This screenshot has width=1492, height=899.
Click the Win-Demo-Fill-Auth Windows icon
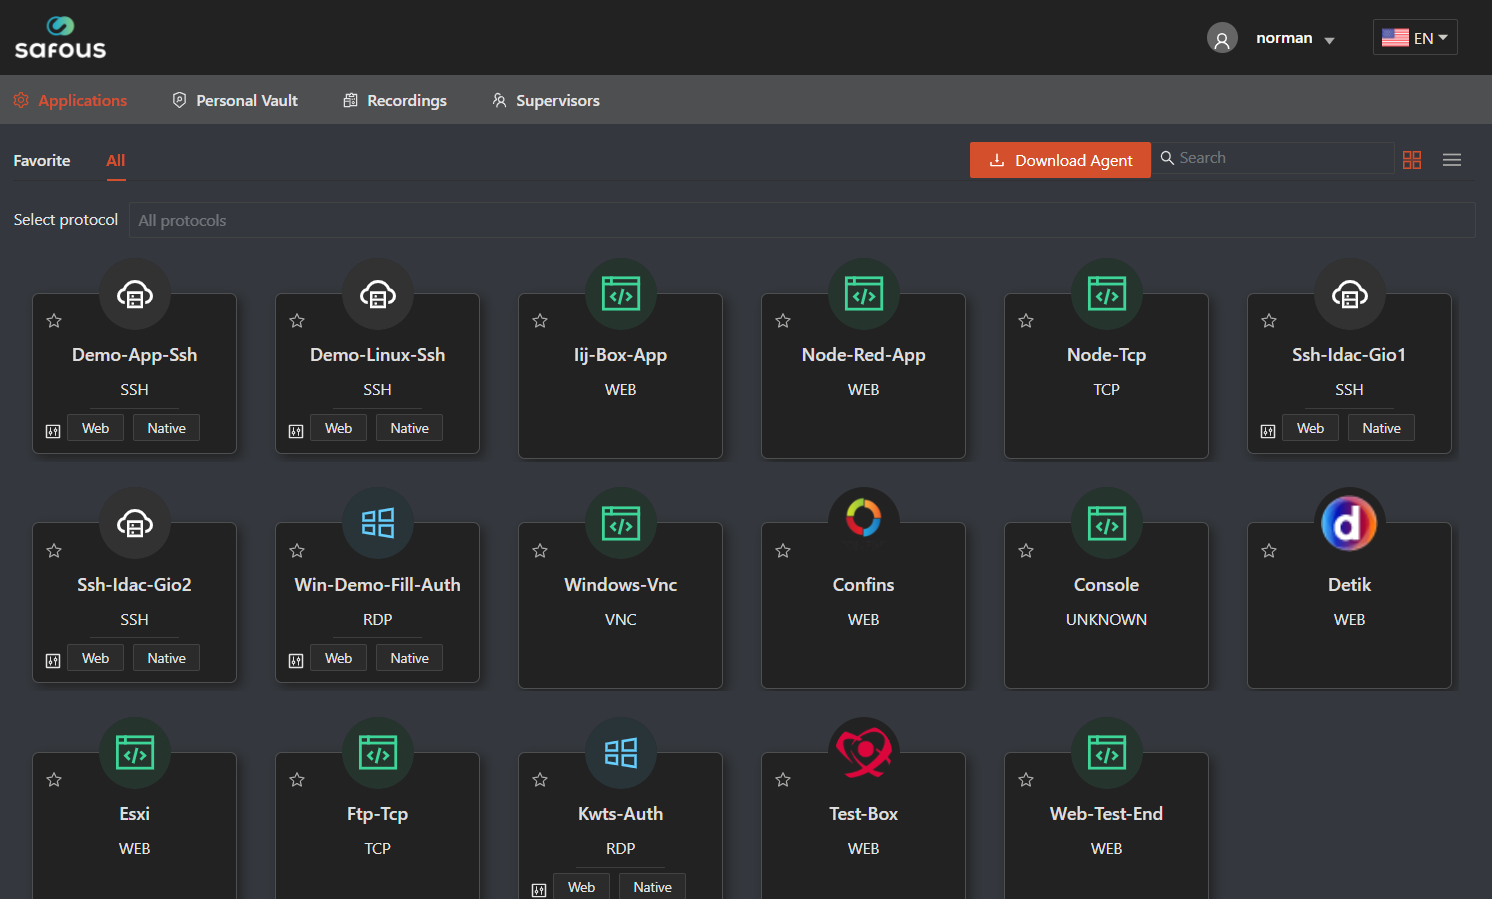(x=377, y=523)
